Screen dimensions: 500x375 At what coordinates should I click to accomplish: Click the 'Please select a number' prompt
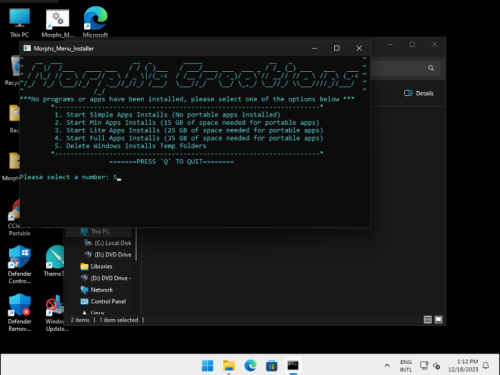pos(64,177)
